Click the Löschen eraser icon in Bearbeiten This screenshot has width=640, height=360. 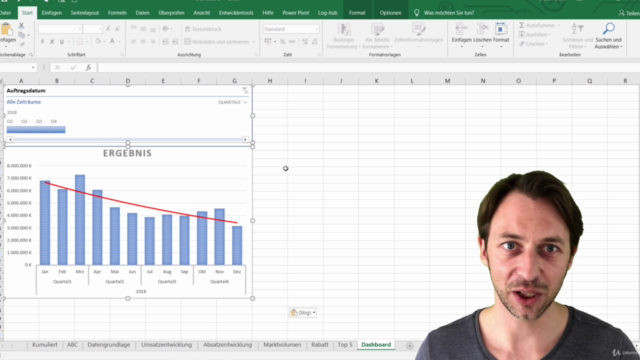[522, 44]
